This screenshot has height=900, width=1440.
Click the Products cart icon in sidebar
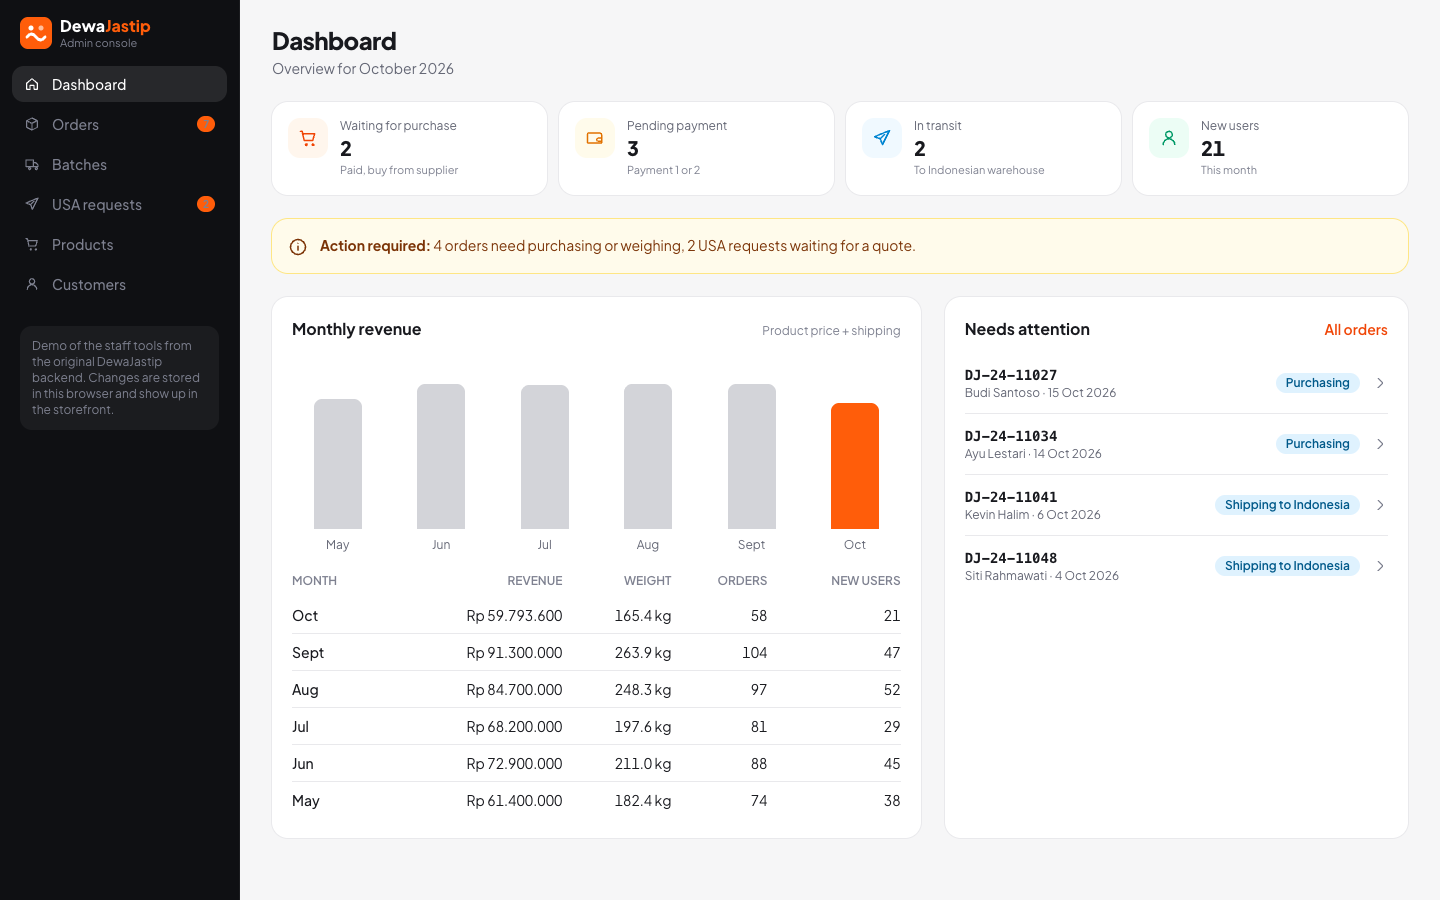tap(32, 244)
